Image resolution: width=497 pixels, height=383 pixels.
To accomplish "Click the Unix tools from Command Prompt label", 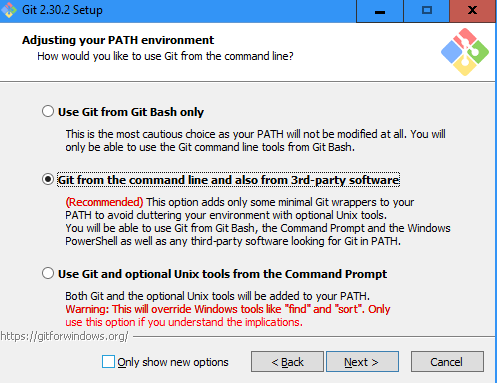I will (x=222, y=274).
